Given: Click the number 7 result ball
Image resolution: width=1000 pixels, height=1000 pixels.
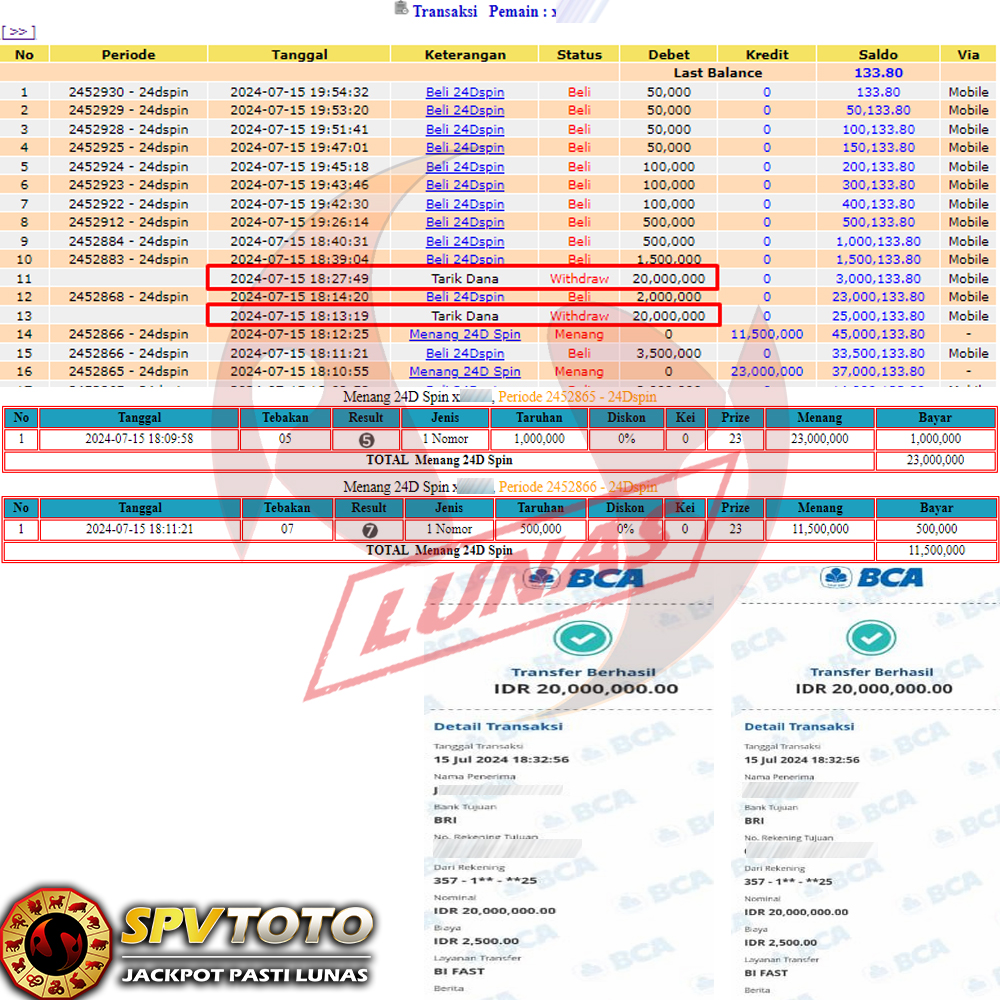Looking at the screenshot, I should point(367,530).
